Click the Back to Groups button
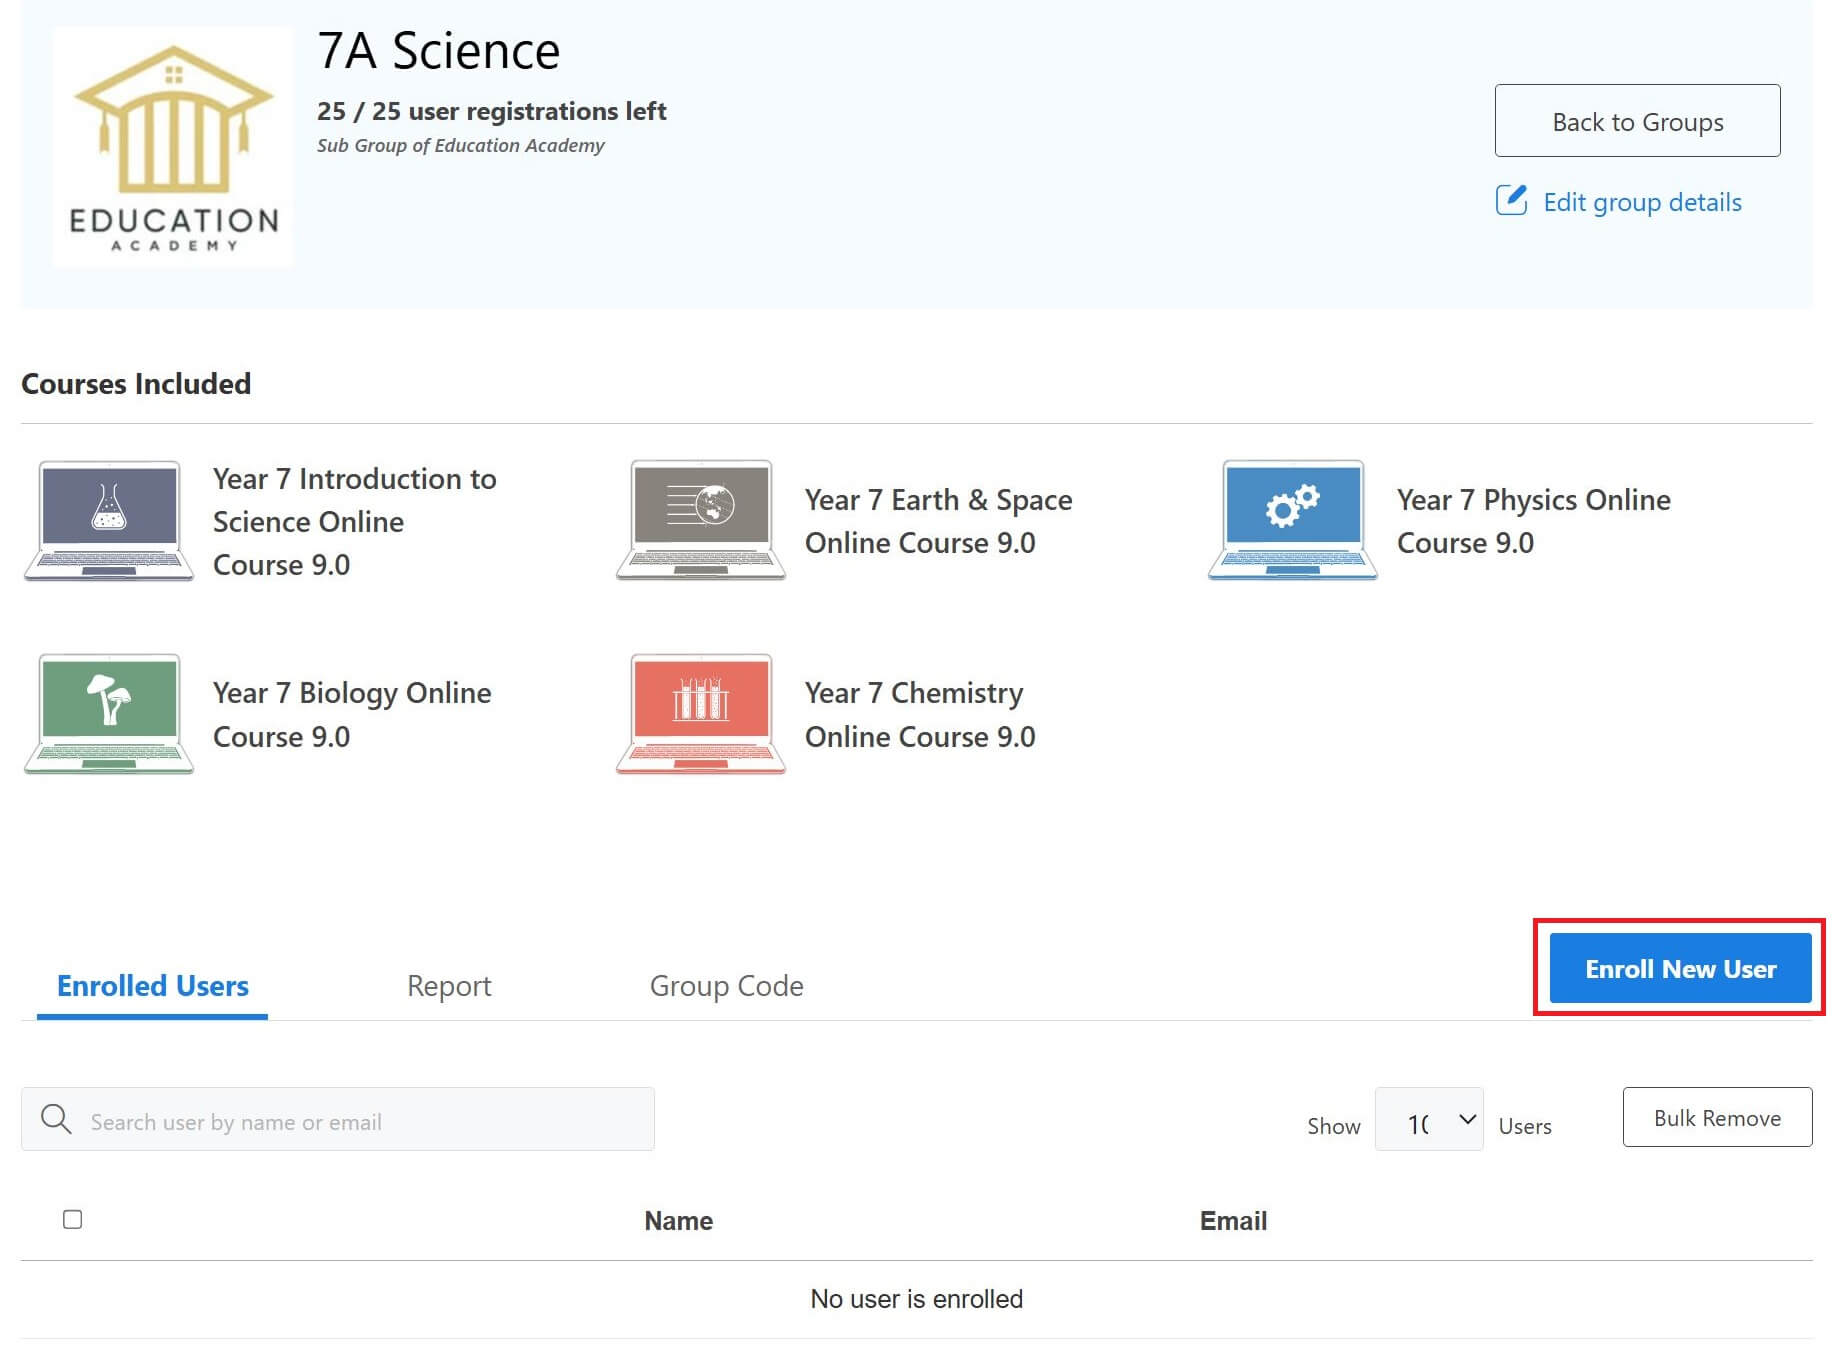This screenshot has width=1838, height=1359. click(x=1637, y=121)
